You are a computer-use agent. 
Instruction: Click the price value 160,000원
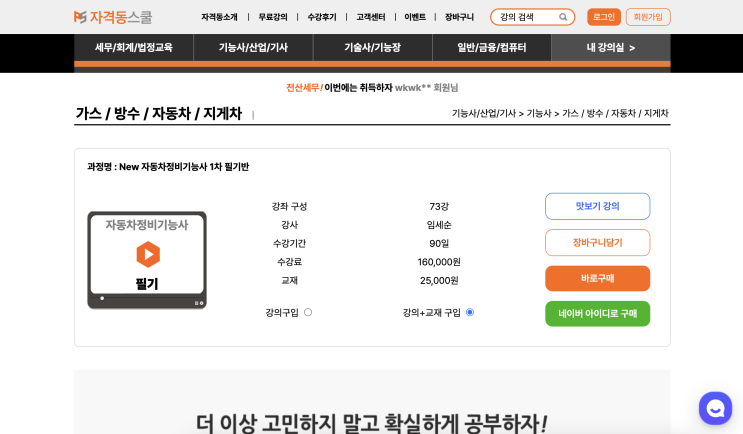tap(439, 262)
